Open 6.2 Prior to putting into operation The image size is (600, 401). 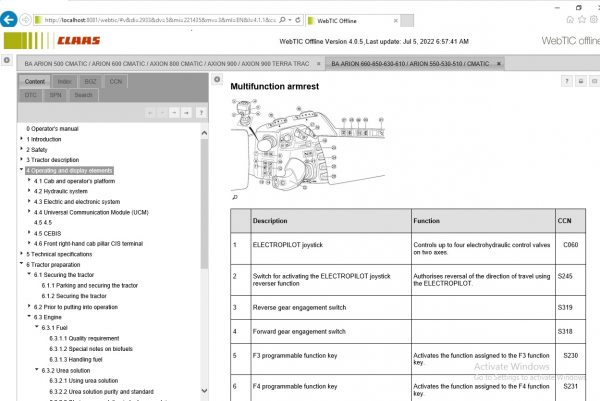click(x=76, y=307)
